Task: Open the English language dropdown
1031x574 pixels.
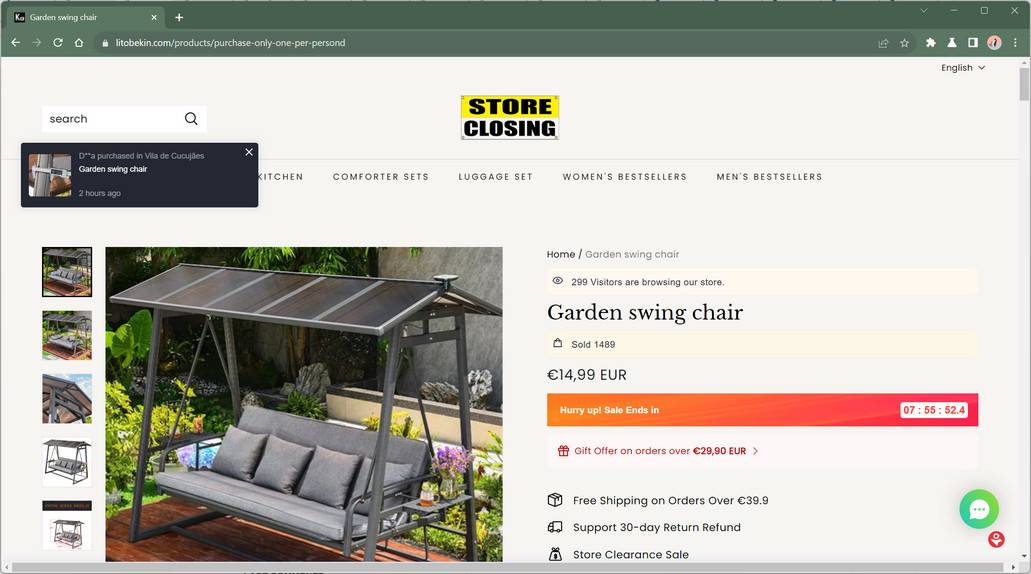Action: coord(963,68)
